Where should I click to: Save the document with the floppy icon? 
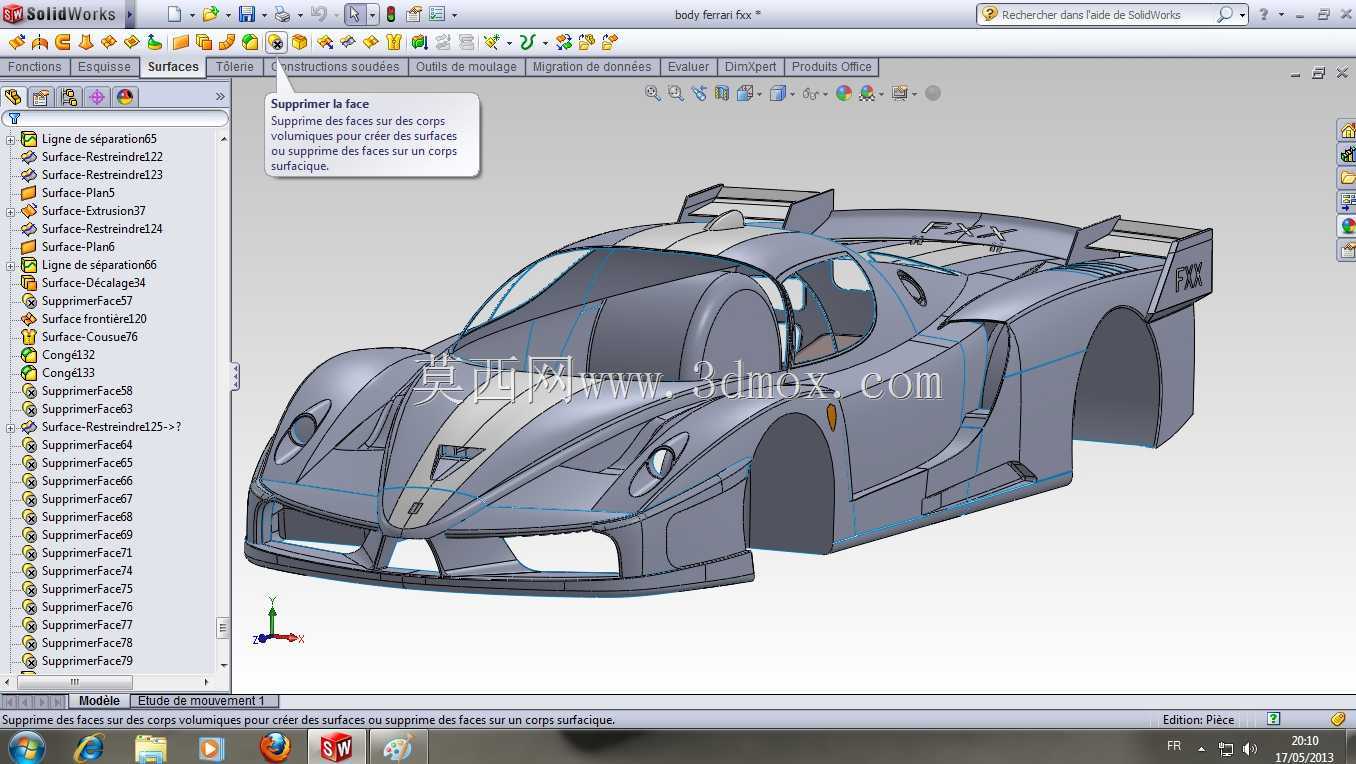click(246, 14)
